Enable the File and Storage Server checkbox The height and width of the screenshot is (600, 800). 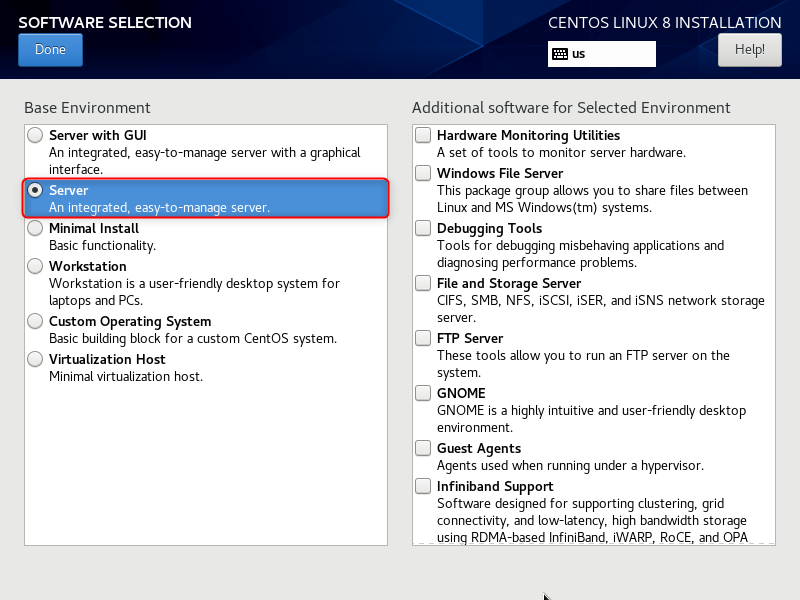click(x=423, y=283)
